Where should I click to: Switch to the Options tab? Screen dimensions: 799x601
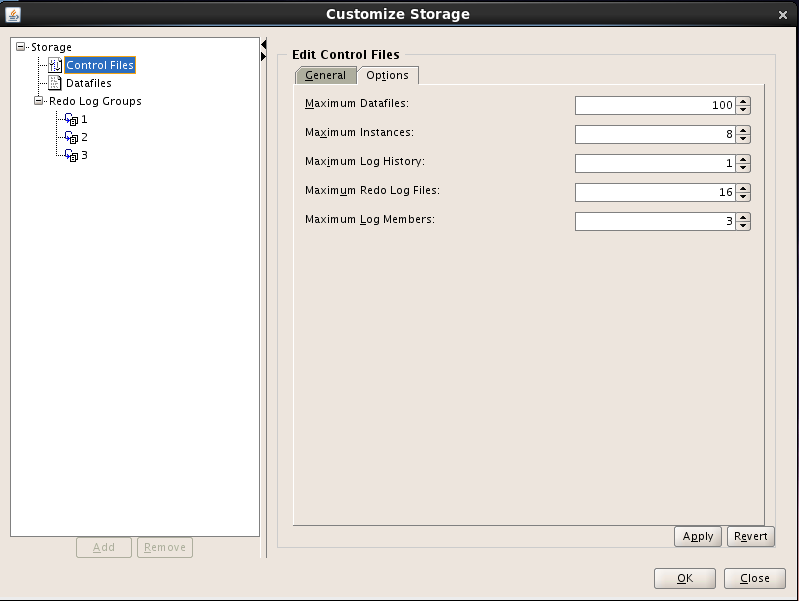click(387, 75)
